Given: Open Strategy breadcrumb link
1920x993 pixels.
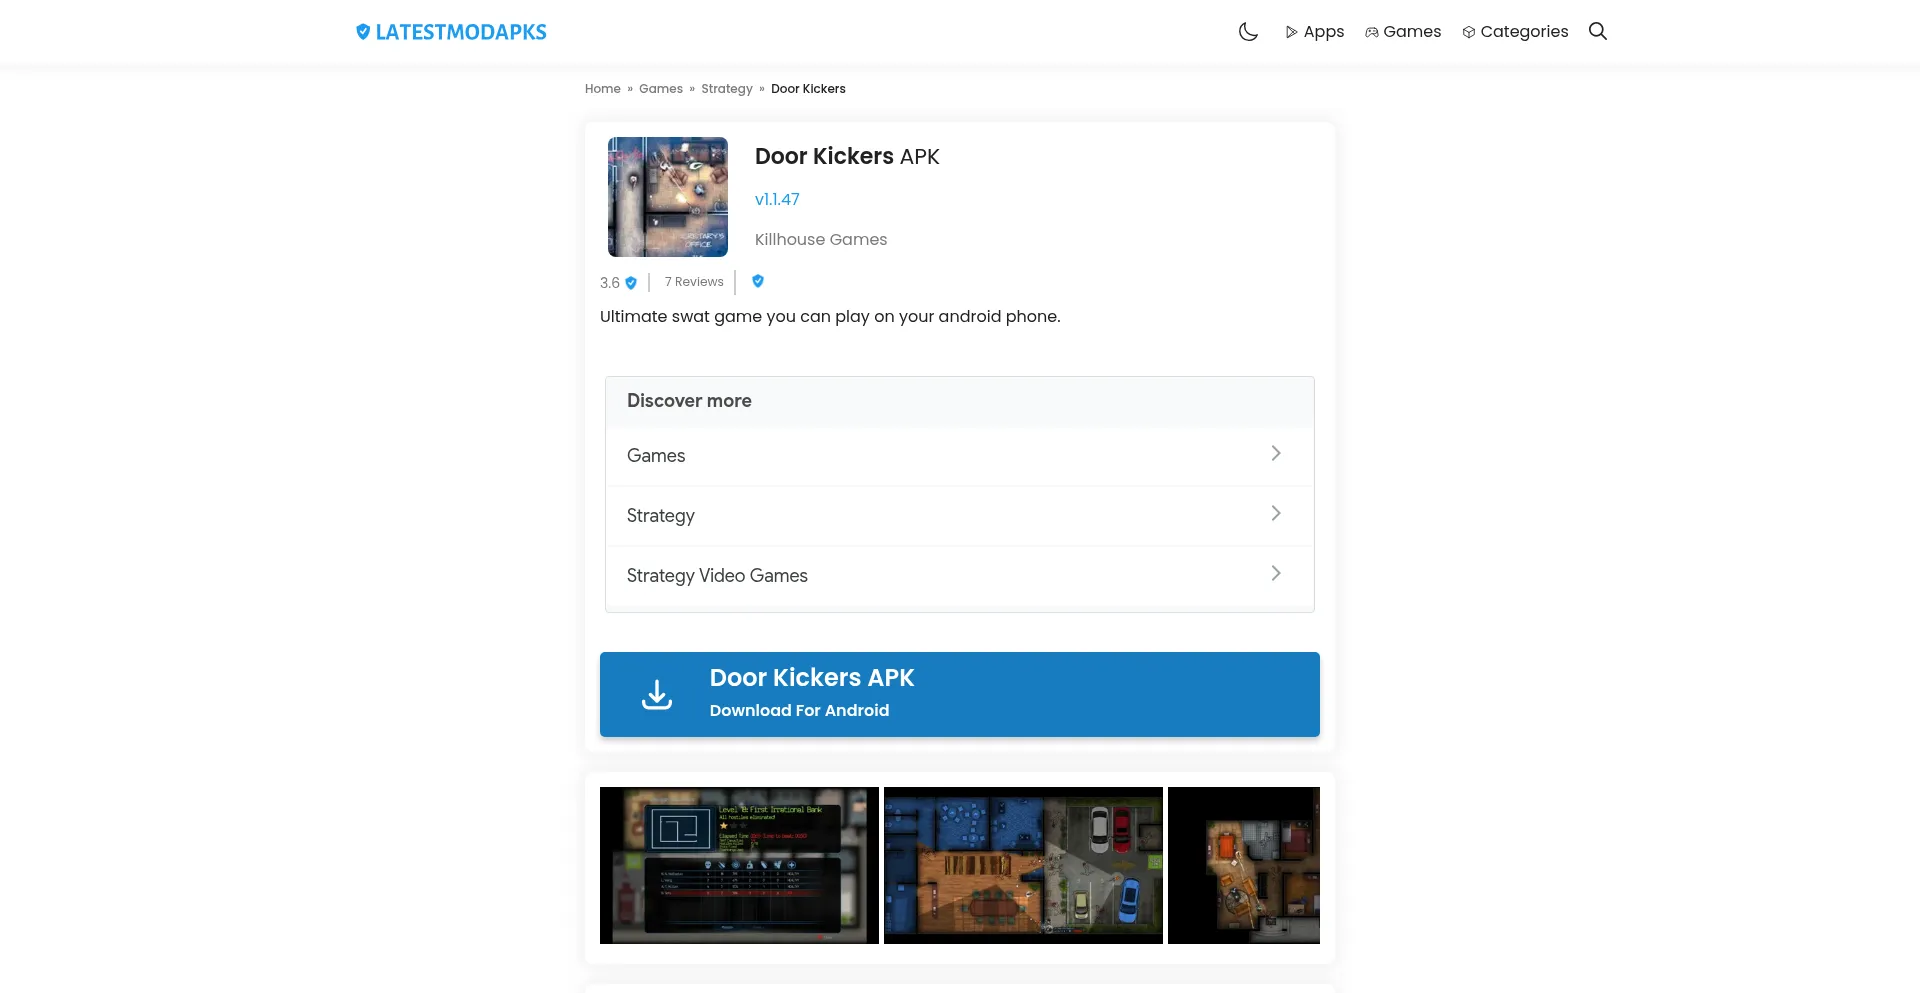Looking at the screenshot, I should click(x=727, y=89).
